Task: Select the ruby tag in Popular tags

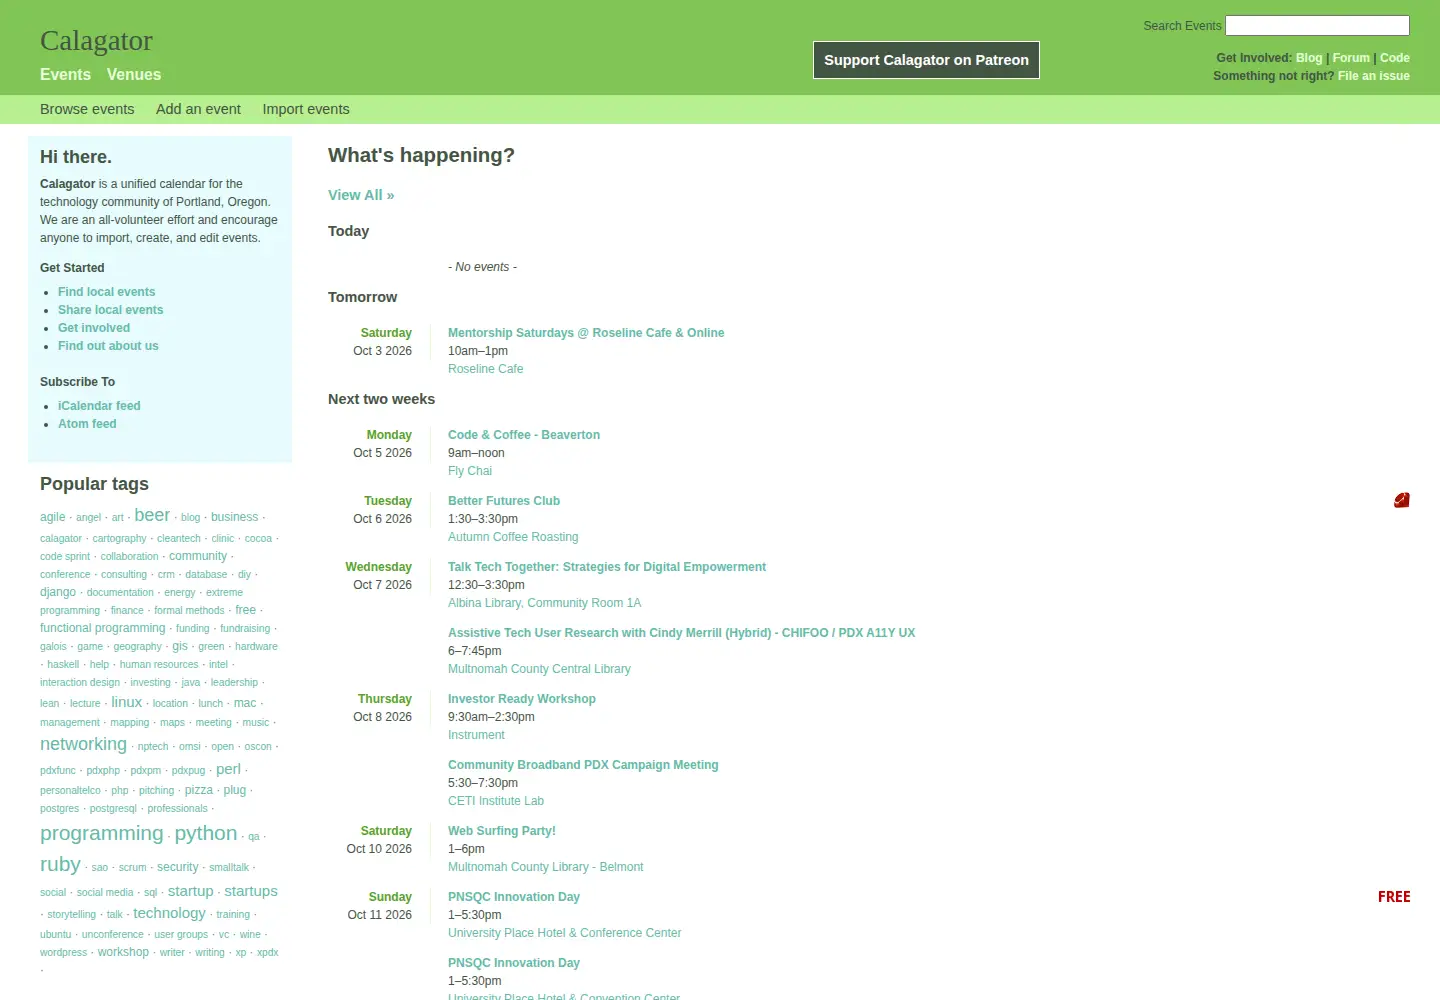Action: tap(60, 865)
